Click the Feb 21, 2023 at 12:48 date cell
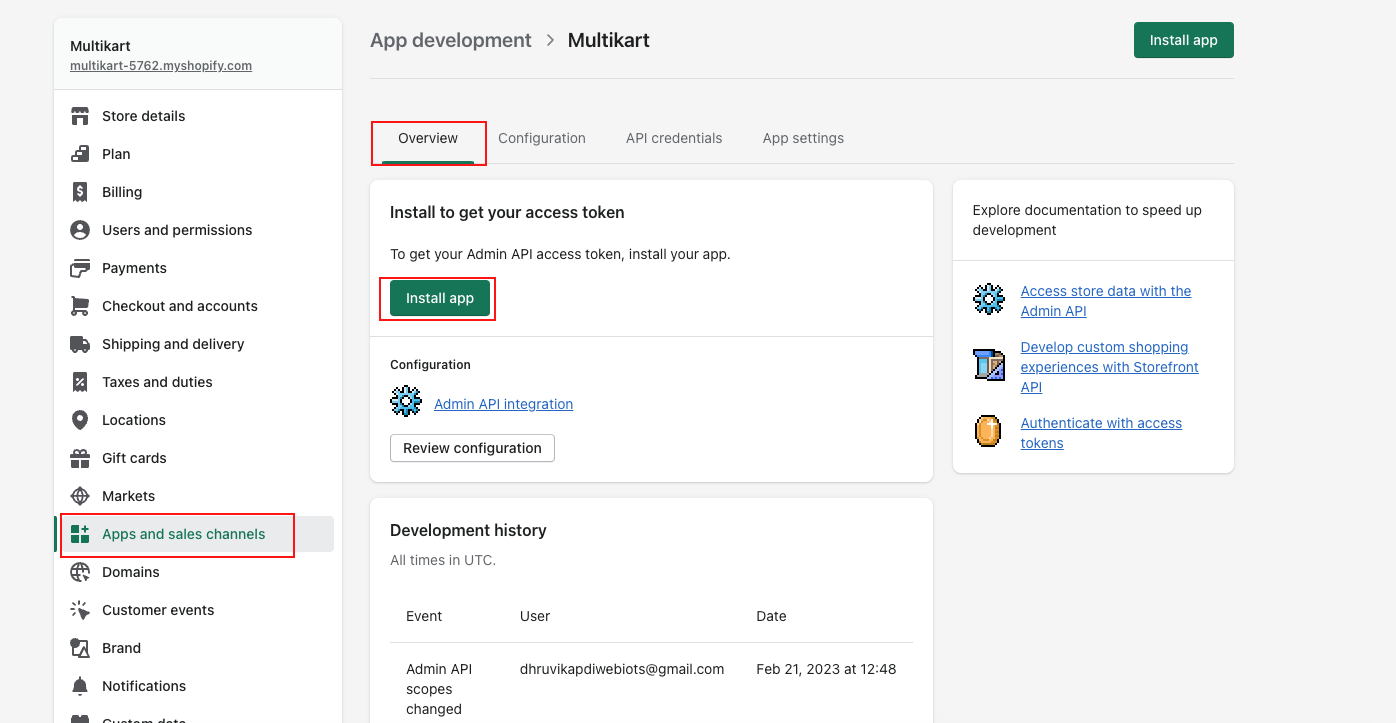1396x723 pixels. pyautogui.click(x=826, y=669)
